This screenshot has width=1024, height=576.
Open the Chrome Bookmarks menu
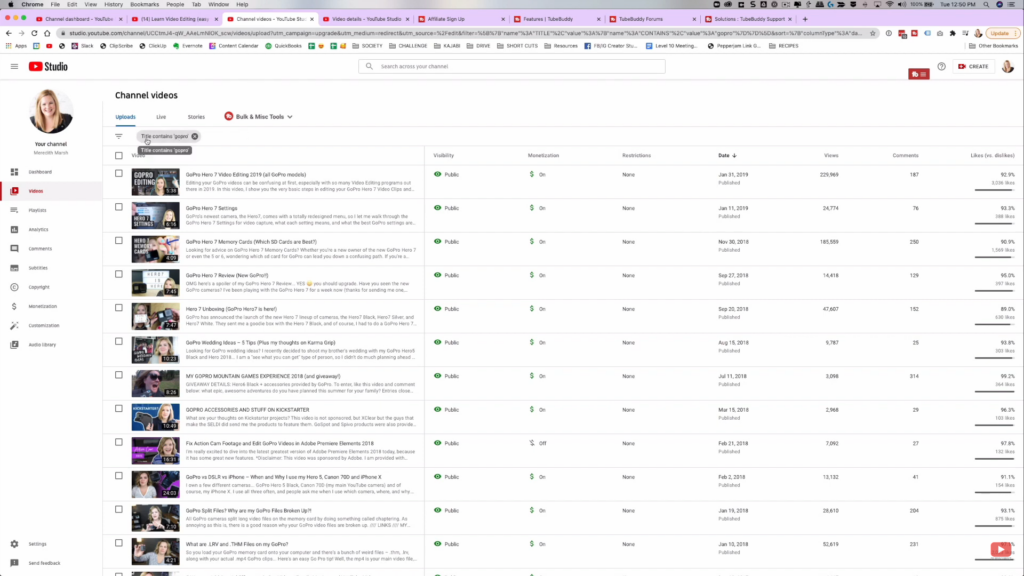click(x=144, y=4)
